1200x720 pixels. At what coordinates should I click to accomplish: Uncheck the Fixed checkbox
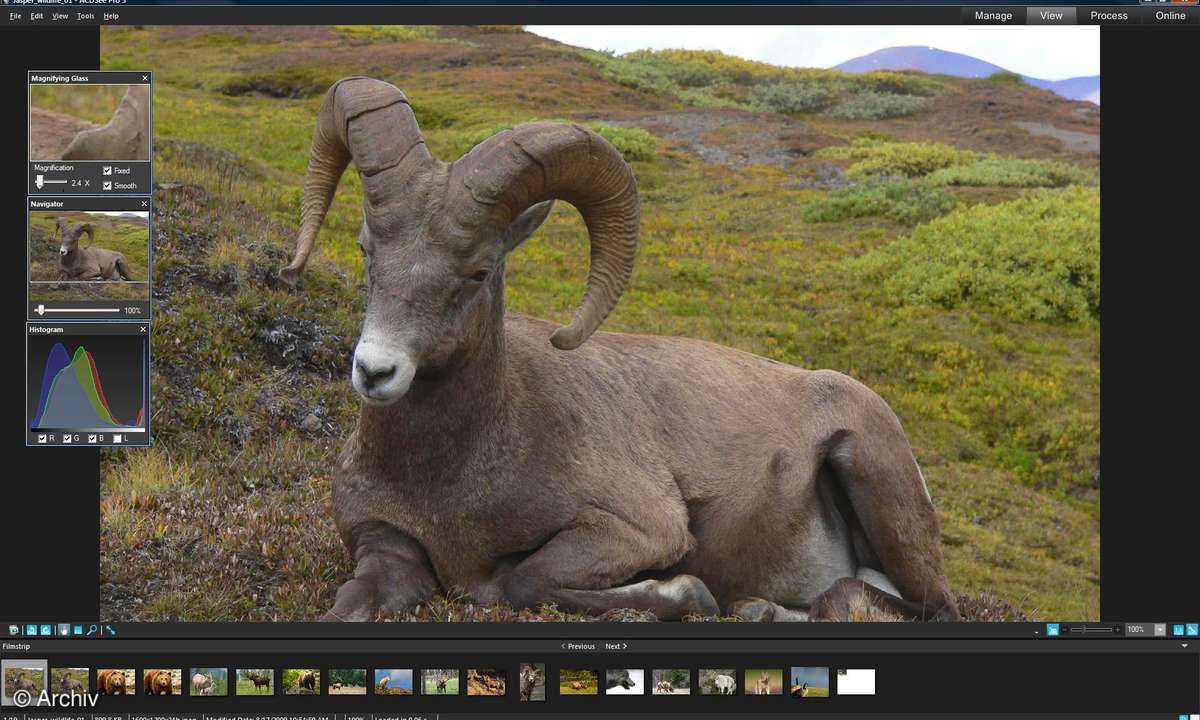[x=108, y=171]
